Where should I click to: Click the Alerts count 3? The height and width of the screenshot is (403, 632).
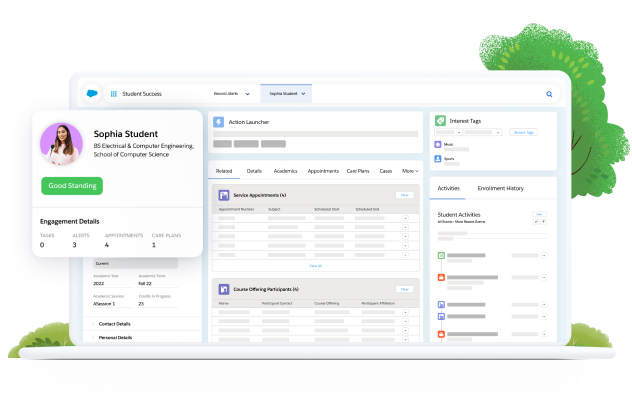pos(74,245)
